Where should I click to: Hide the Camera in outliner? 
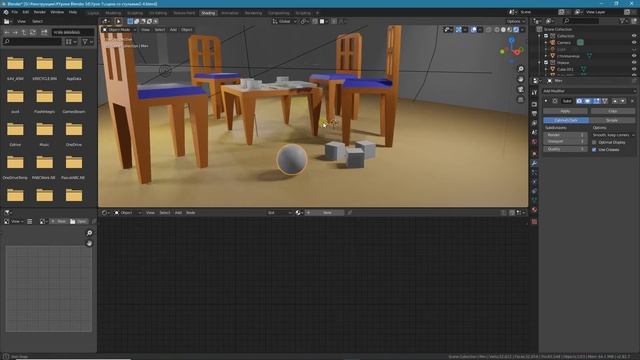click(634, 42)
